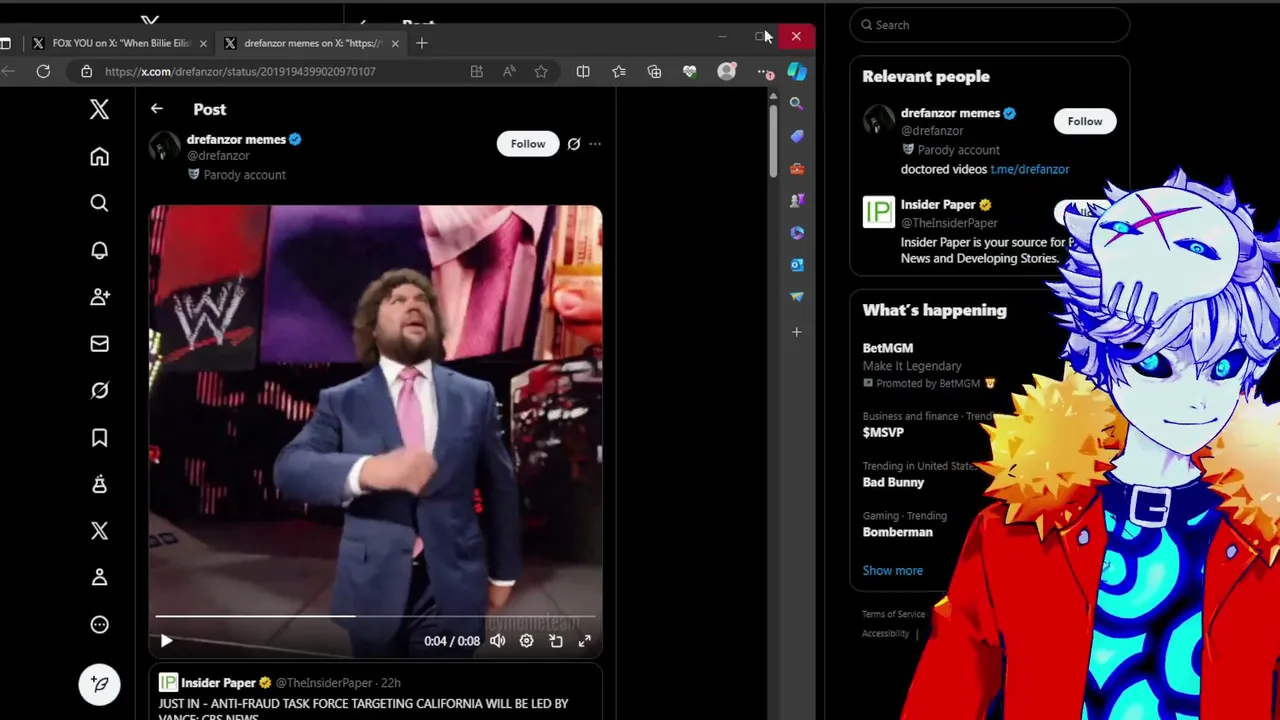Click the Search field in background window
The image size is (1280, 720).
tap(990, 25)
